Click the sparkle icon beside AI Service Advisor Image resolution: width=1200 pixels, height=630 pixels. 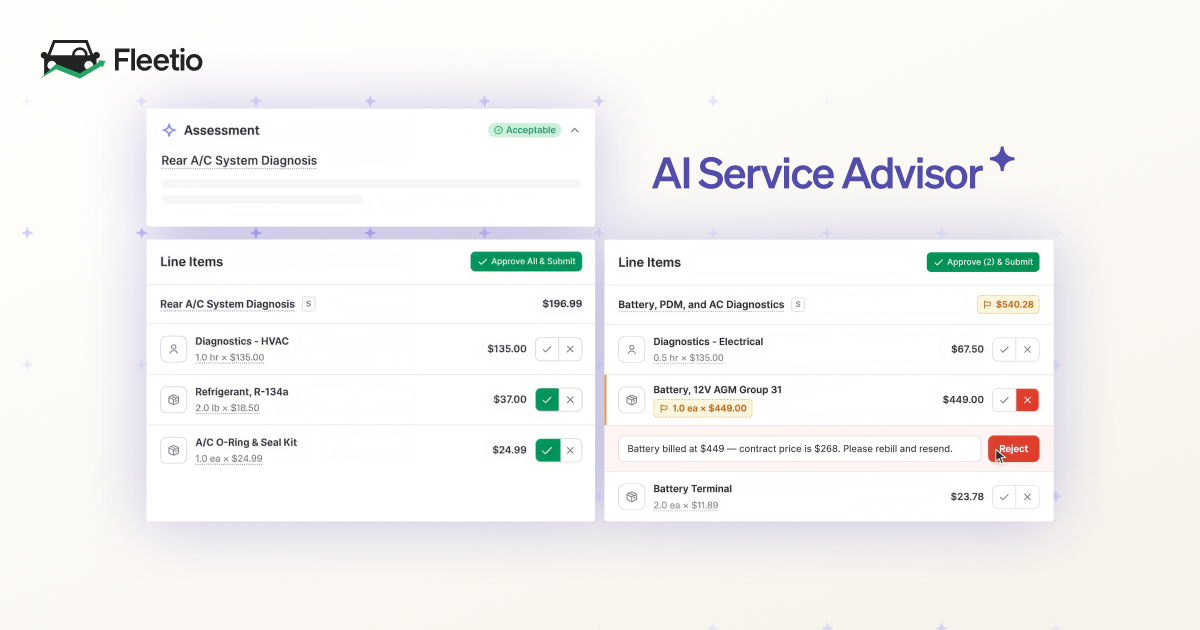pyautogui.click(x=1001, y=160)
